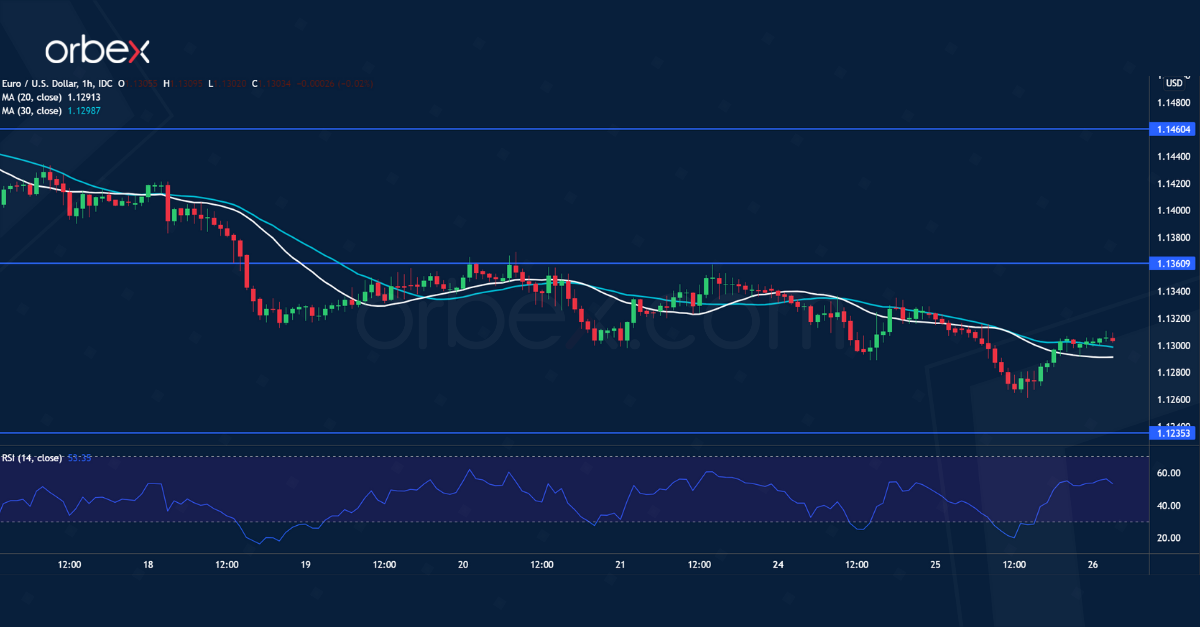Viewport: 1200px width, 627px height.
Task: Click date 24 on the time axis
Action: tap(778, 565)
